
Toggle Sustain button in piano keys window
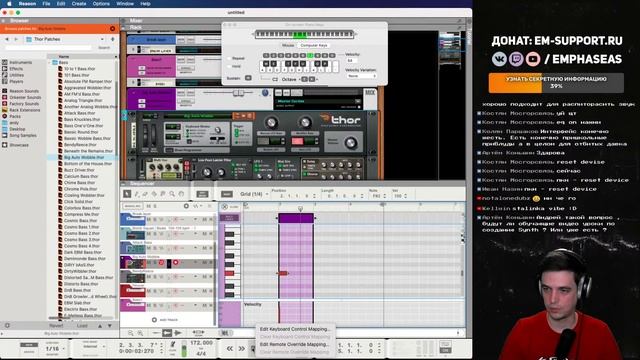(248, 78)
